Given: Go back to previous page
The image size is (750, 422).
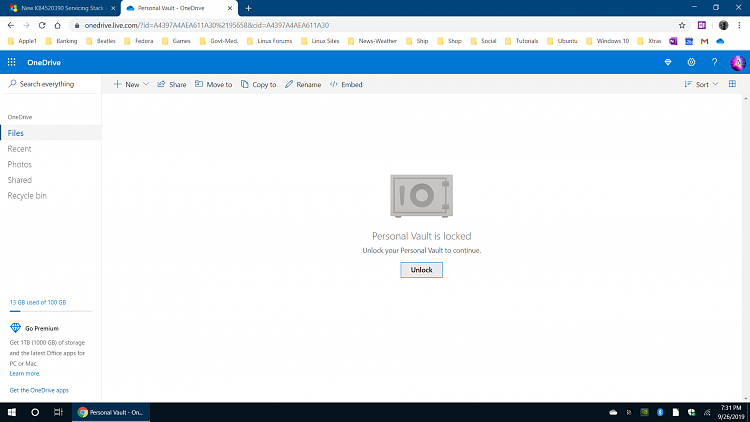Looking at the screenshot, I should [x=11, y=25].
